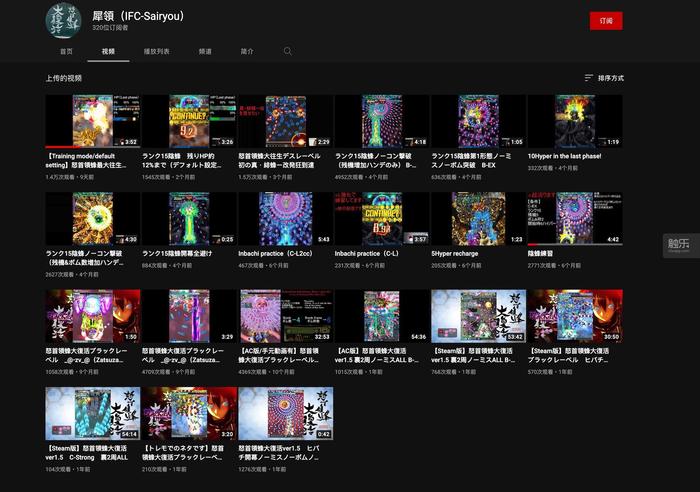Play the 3:57 Inbachi practice thumbnail

382,219
